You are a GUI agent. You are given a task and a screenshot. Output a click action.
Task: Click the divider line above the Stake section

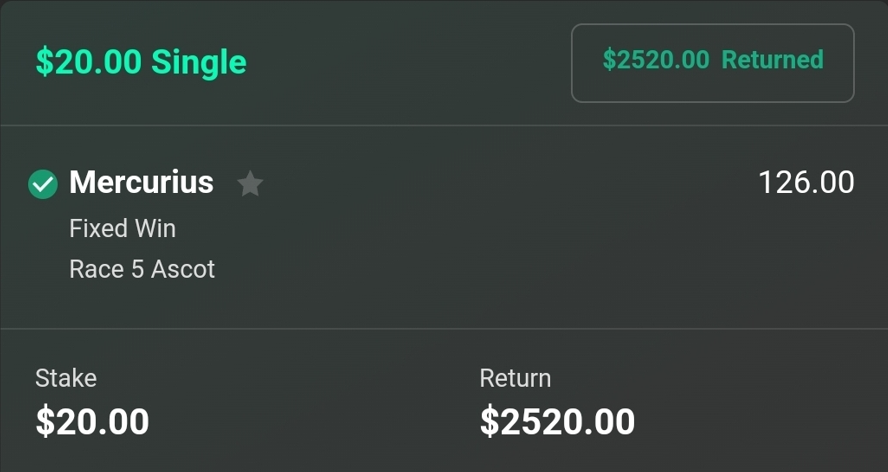click(444, 328)
